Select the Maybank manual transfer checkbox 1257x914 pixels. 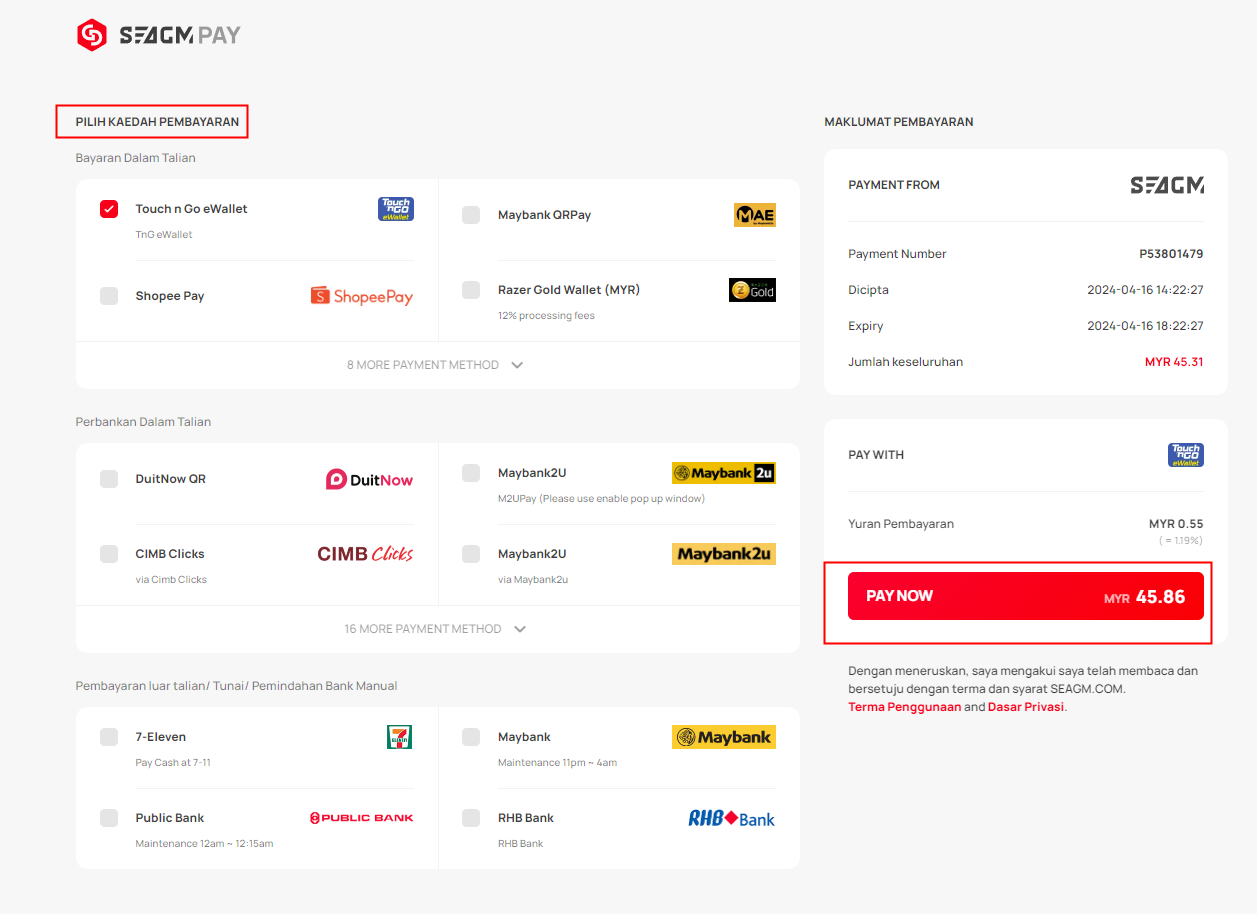coord(471,737)
